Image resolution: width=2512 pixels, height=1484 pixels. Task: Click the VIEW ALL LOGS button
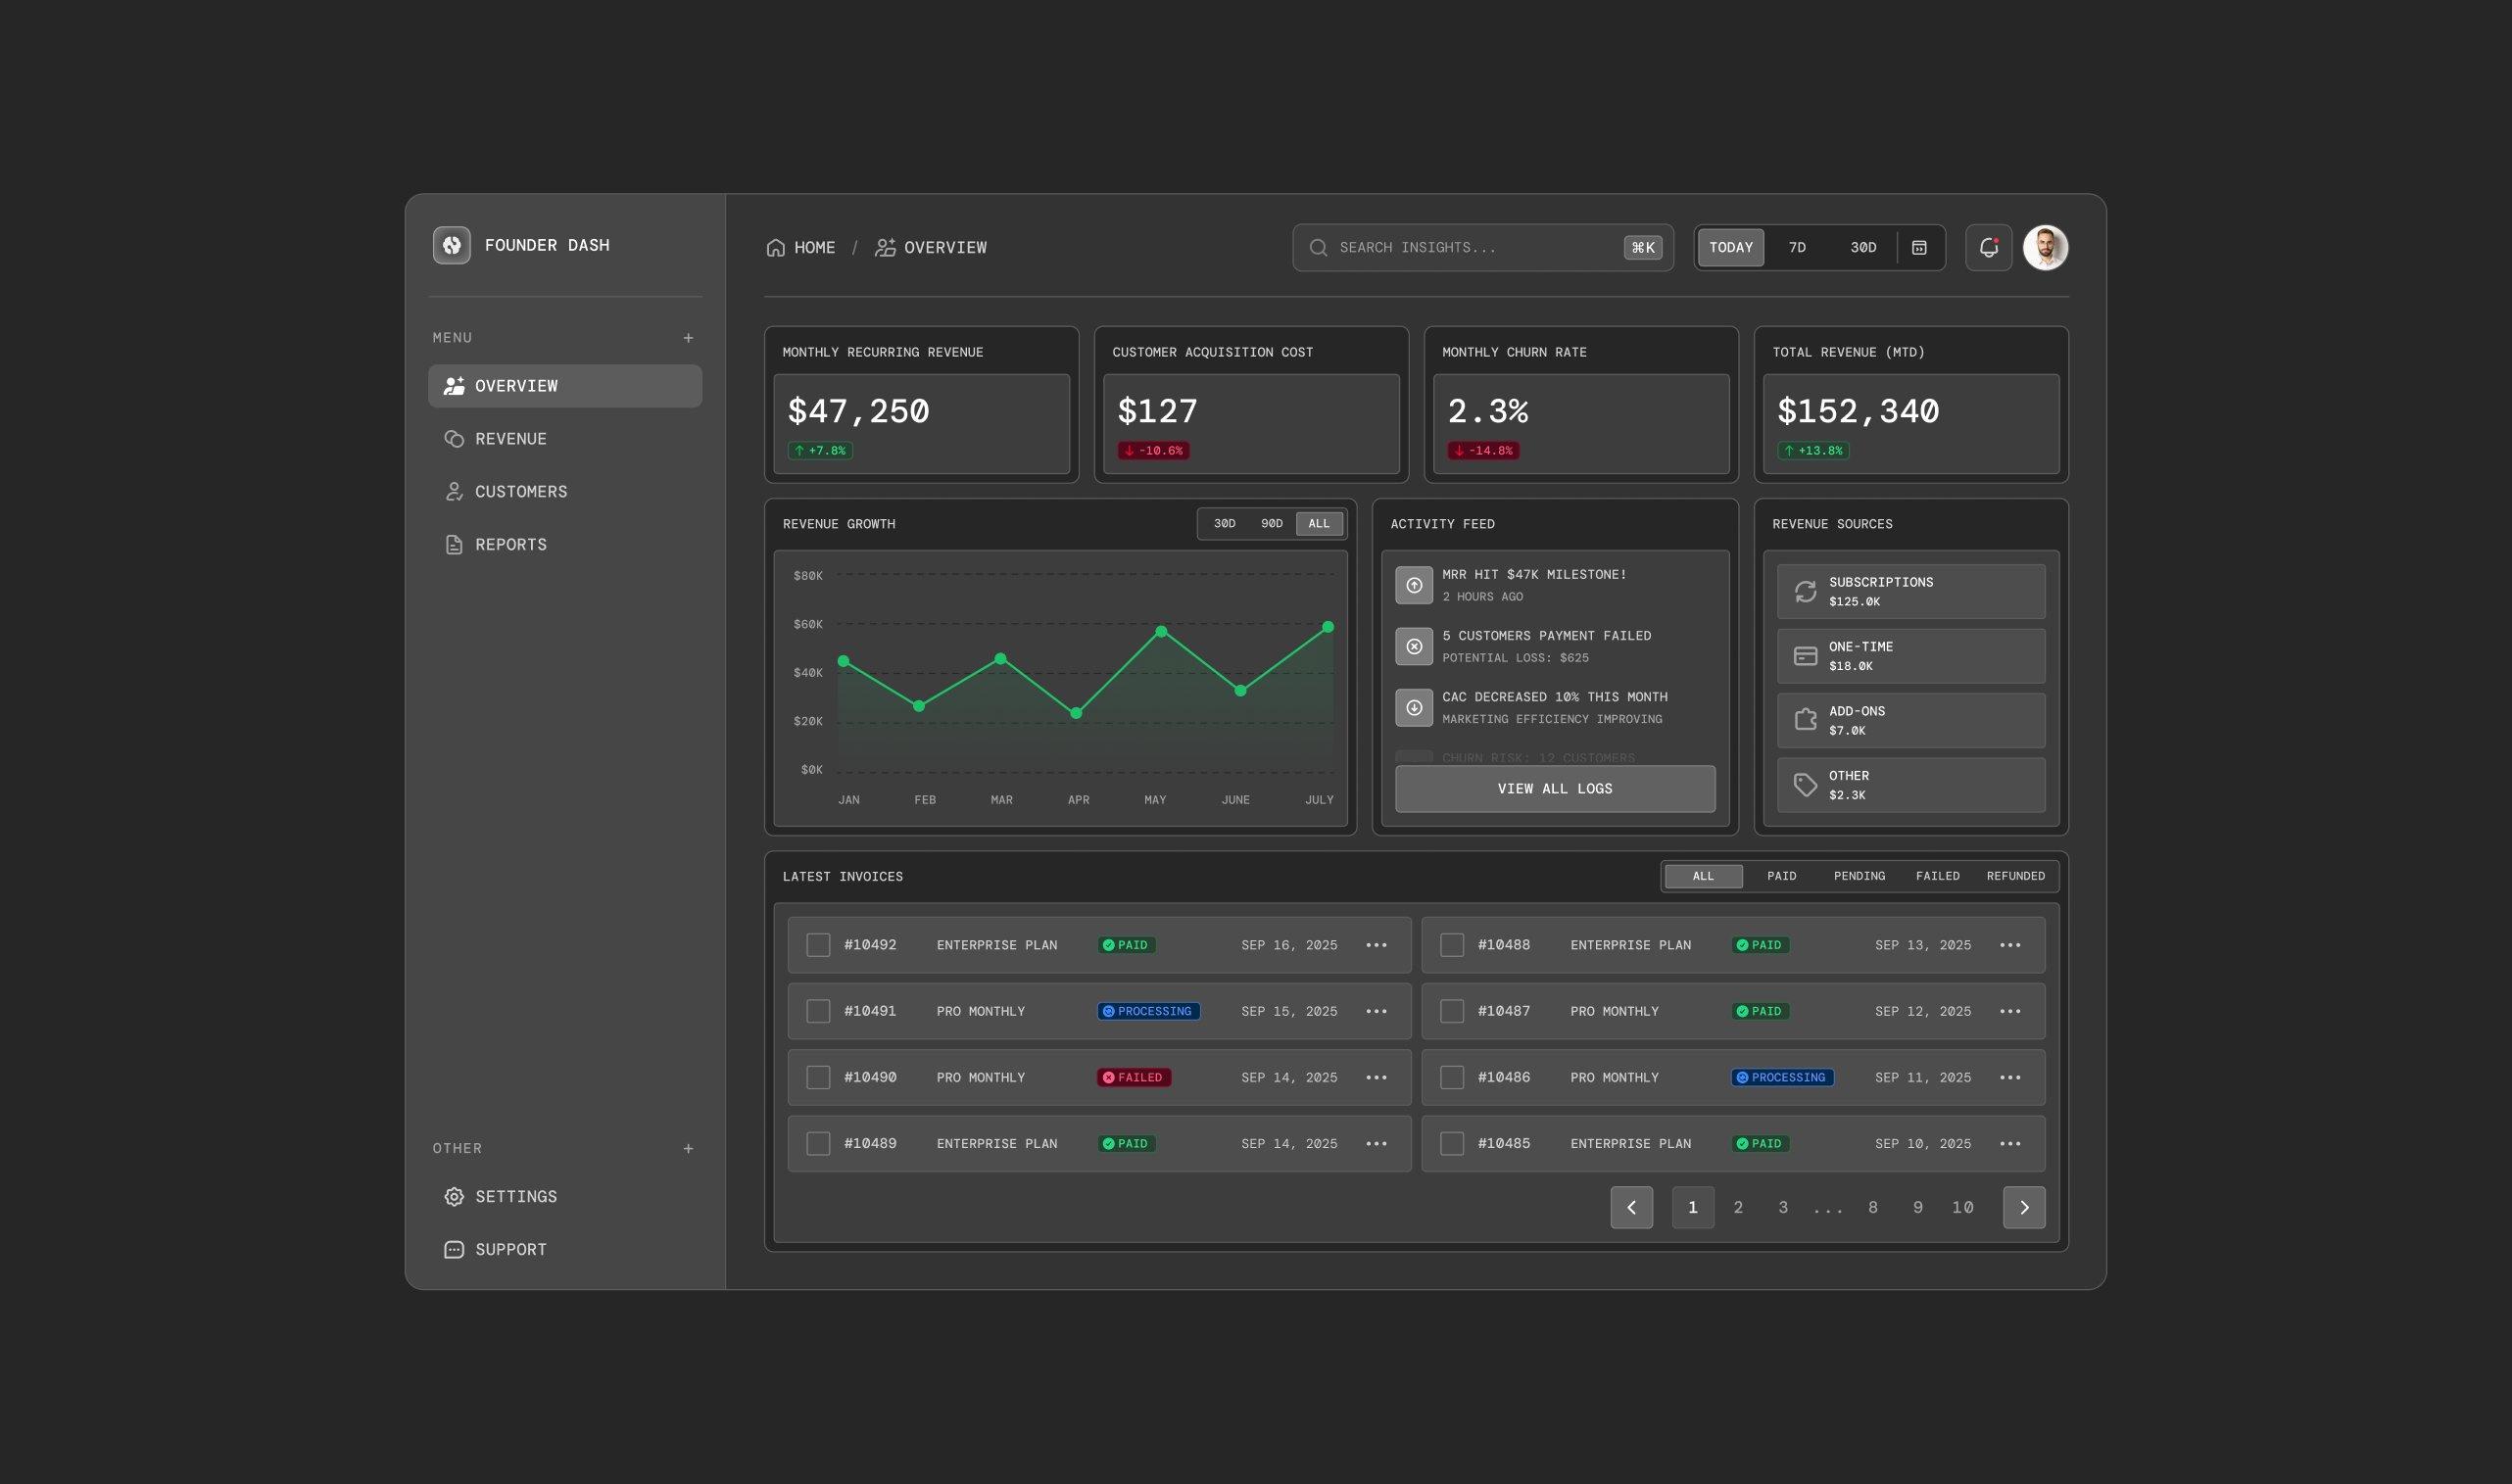(1554, 788)
